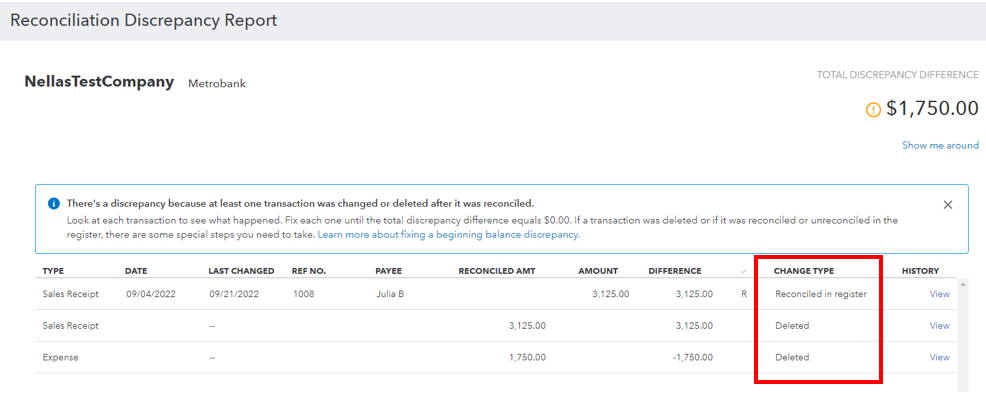Sort by the DATE column header
The image size is (986, 407).
click(136, 271)
